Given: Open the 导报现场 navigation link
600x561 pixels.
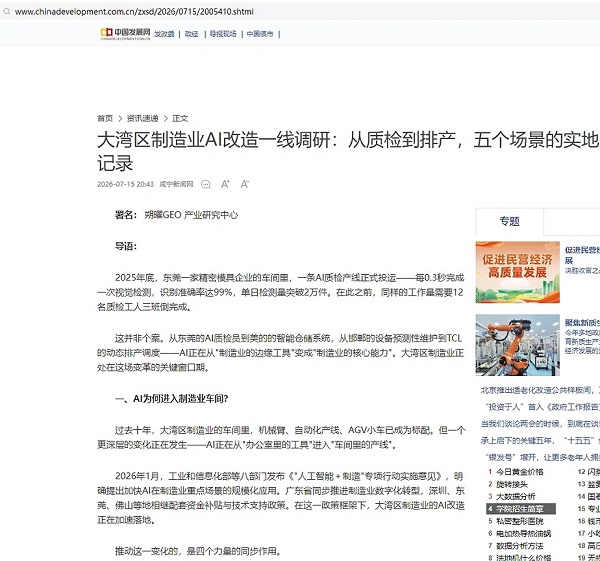Looking at the screenshot, I should coord(223,34).
